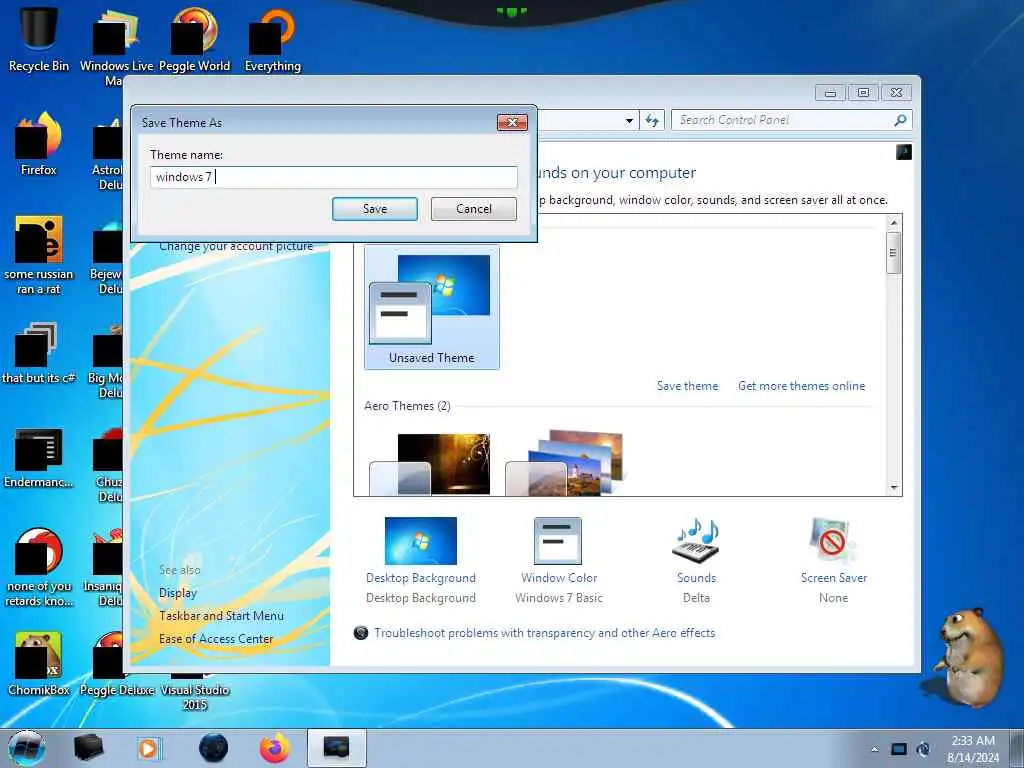Open the media player taskbar icon
This screenshot has height=768, width=1024.
[149, 748]
